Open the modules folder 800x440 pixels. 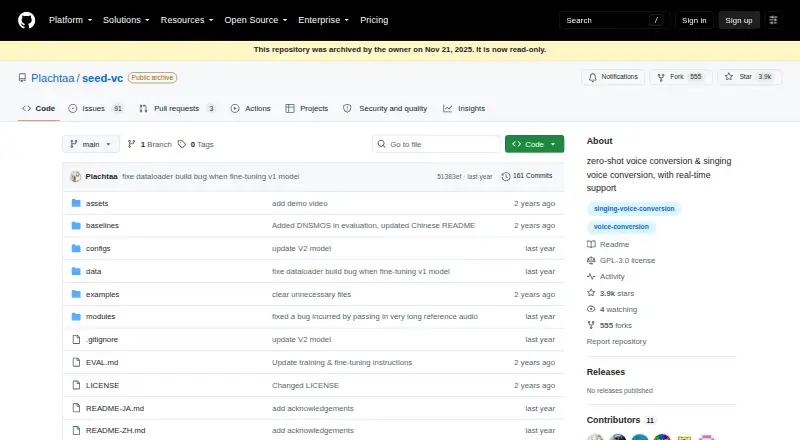point(101,316)
